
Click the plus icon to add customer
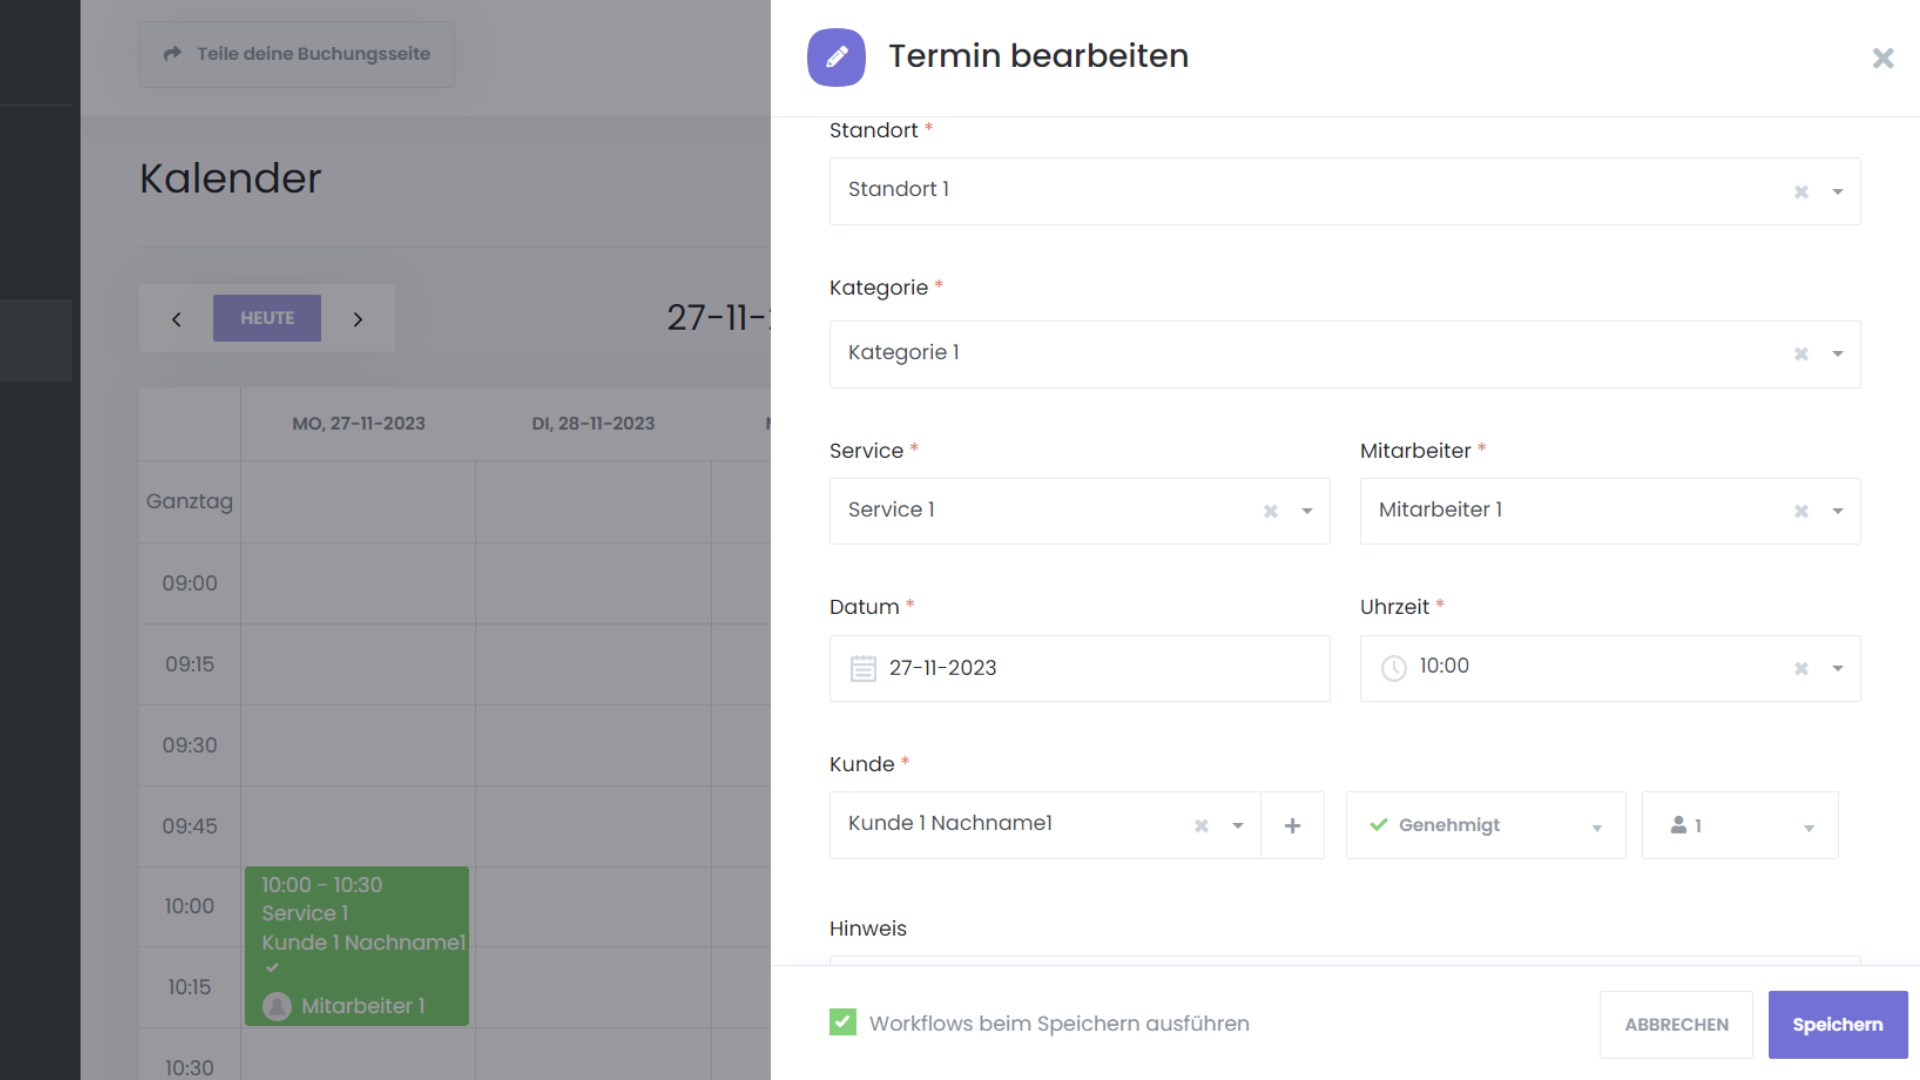1292,825
